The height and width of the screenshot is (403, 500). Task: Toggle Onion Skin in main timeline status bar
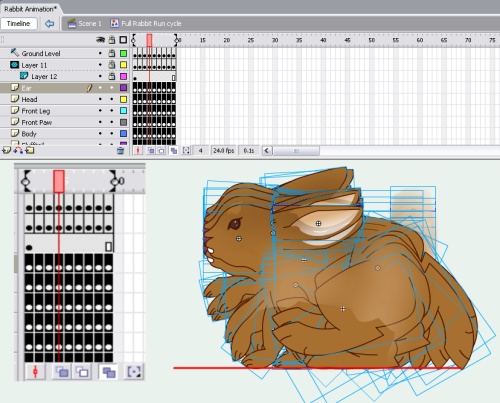click(x=151, y=151)
